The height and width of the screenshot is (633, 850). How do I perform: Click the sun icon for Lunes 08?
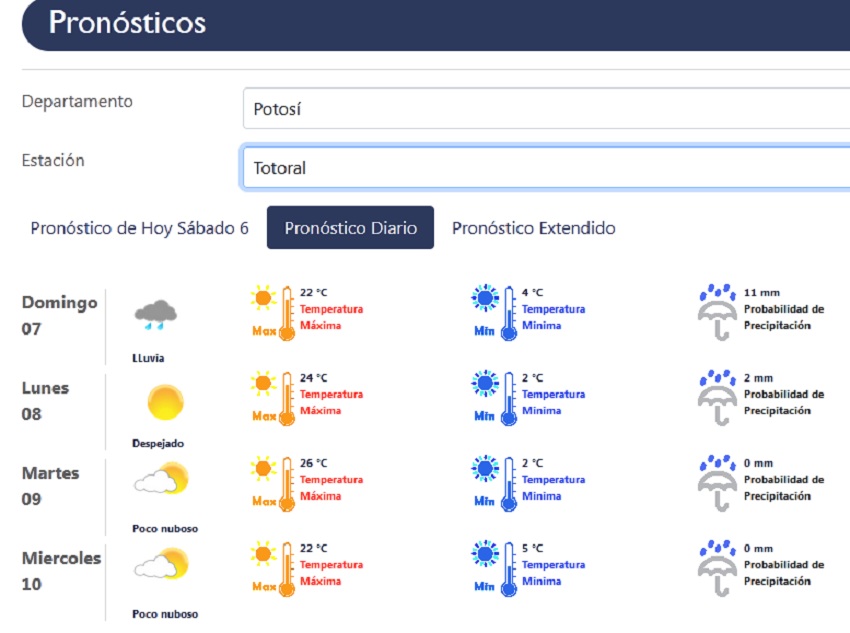point(165,402)
